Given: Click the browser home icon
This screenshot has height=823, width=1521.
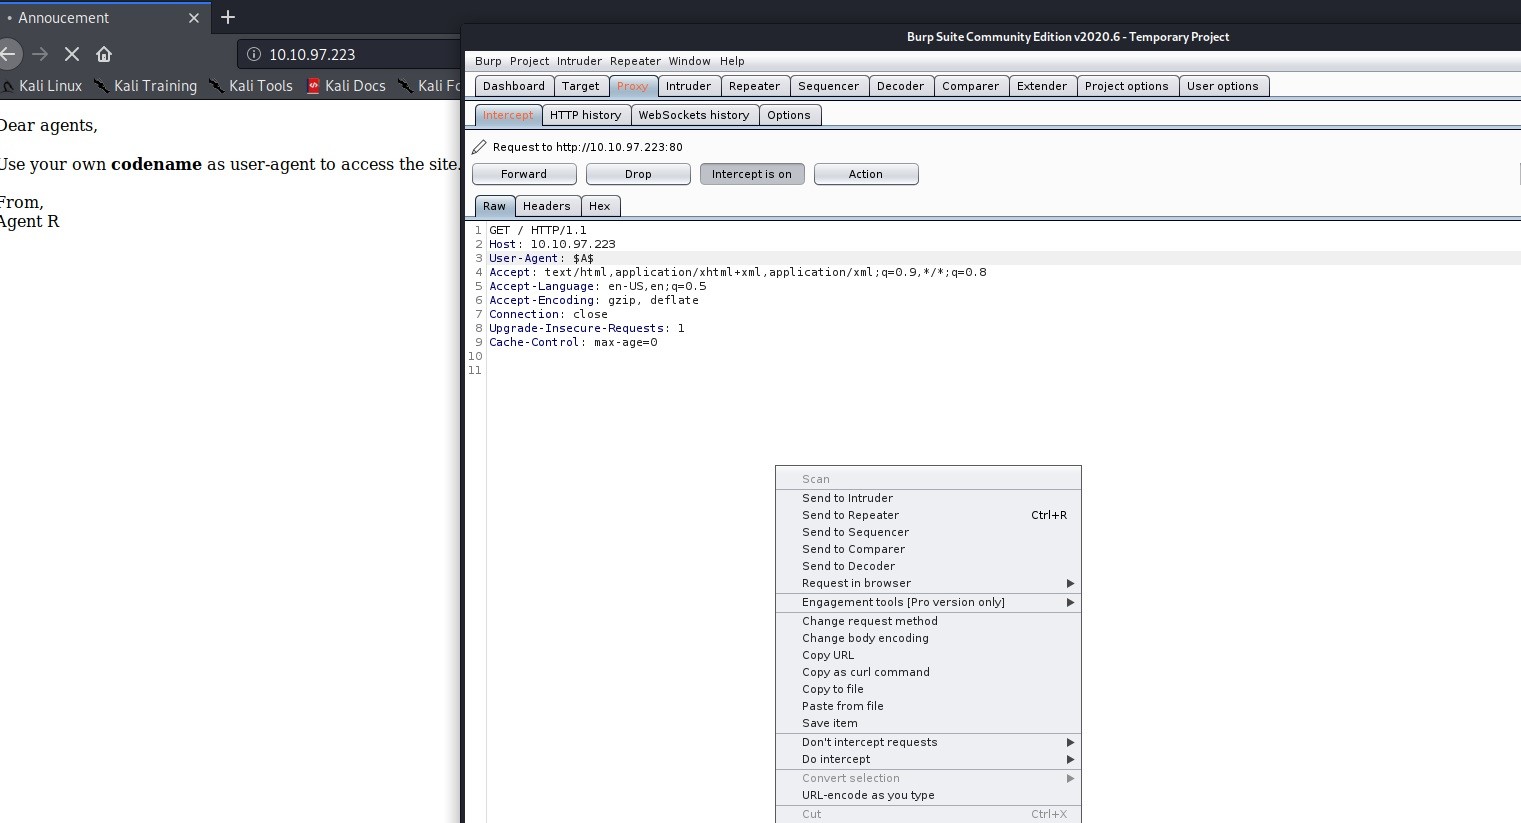Looking at the screenshot, I should (x=104, y=54).
